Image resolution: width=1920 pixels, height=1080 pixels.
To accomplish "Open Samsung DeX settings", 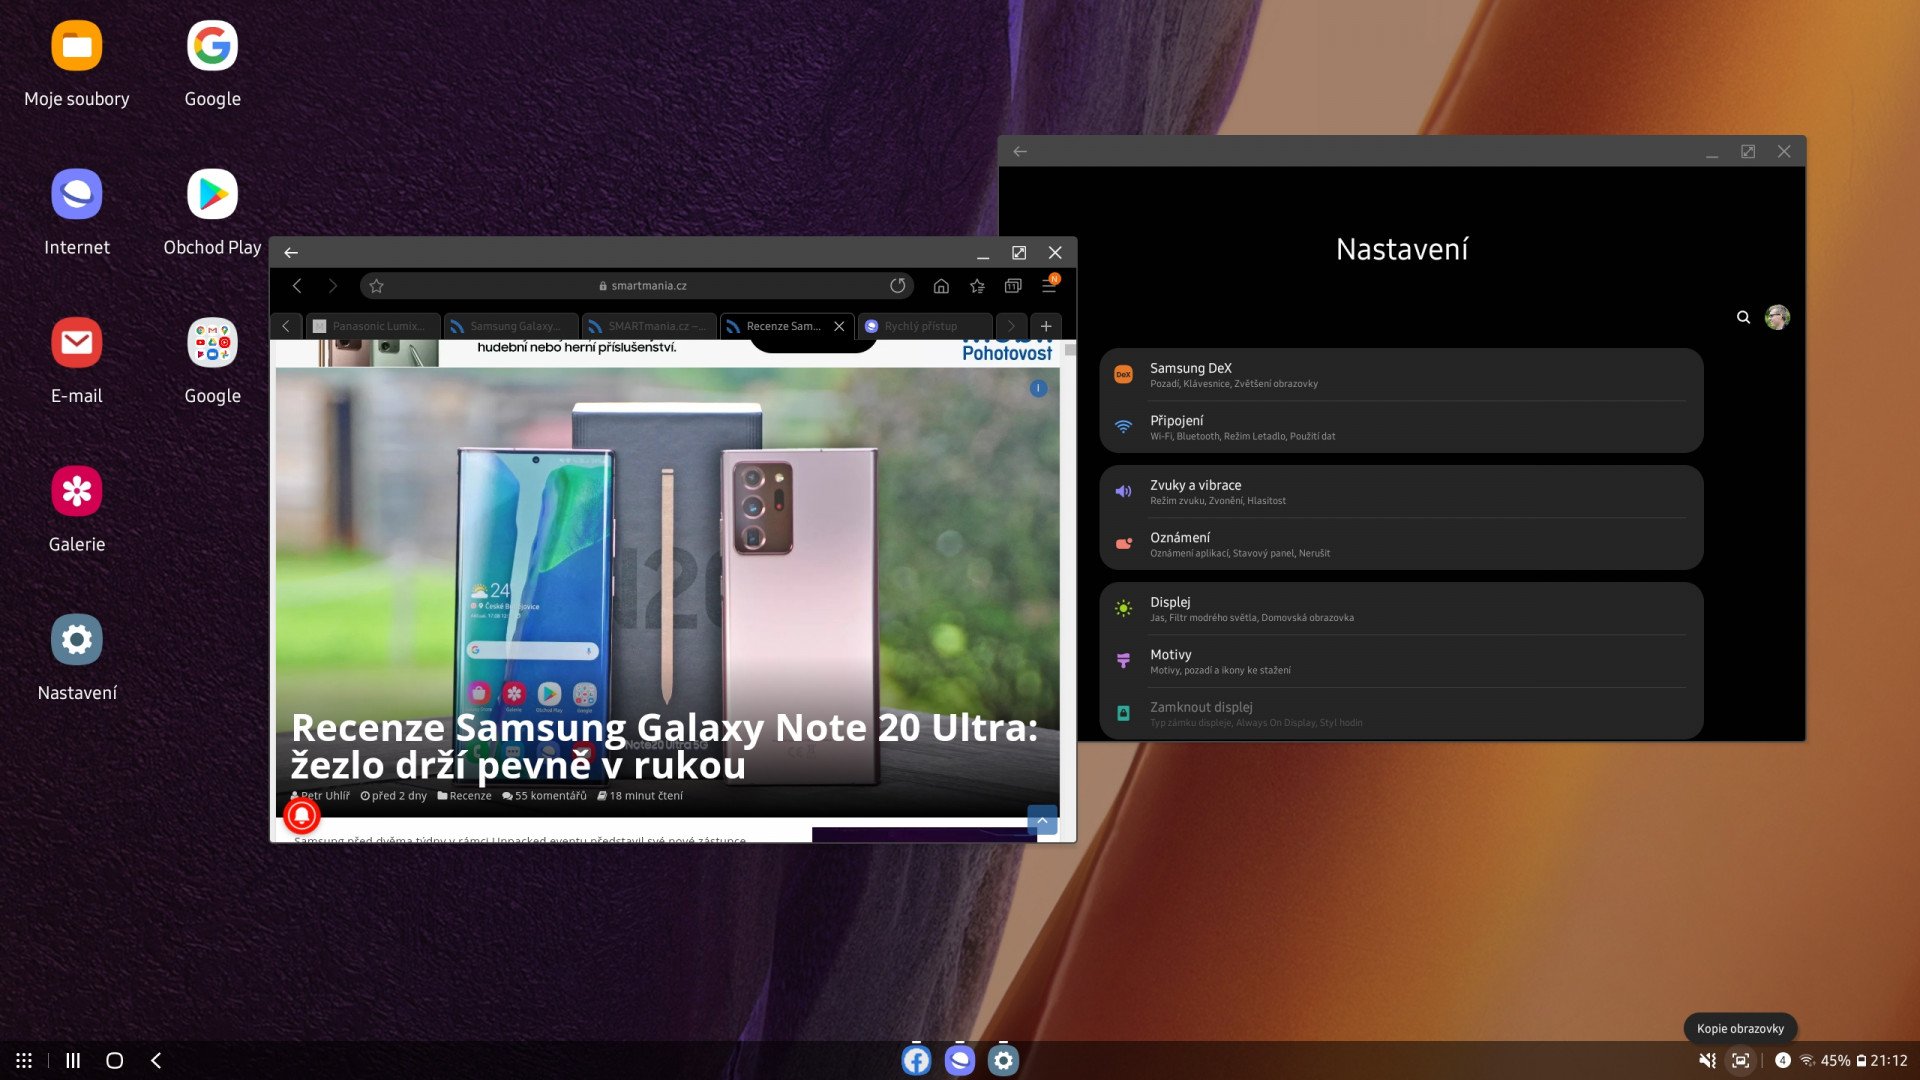I will click(1400, 375).
